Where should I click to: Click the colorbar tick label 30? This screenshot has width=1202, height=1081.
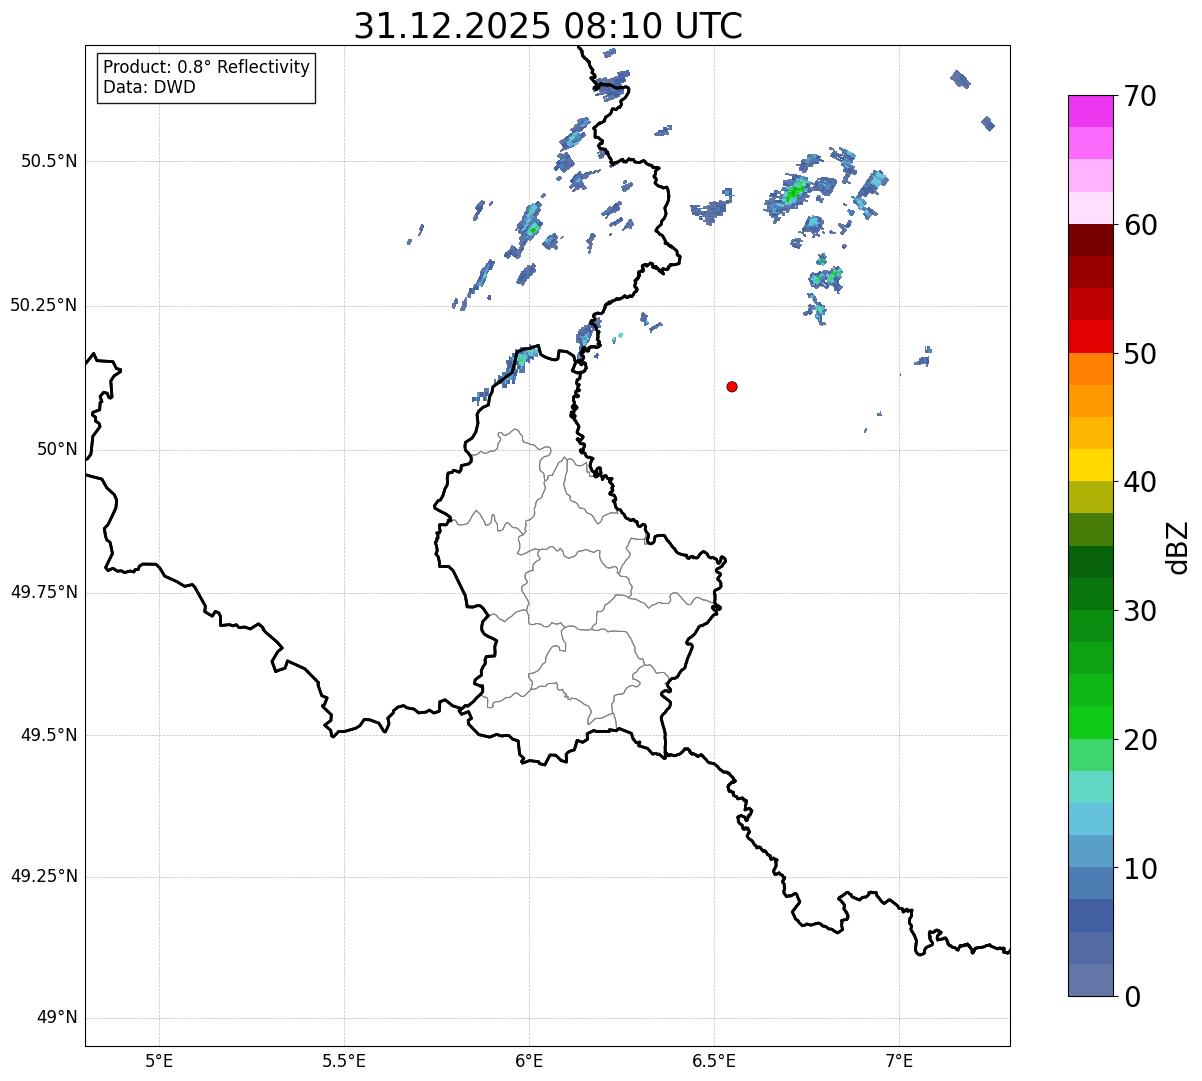(x=1139, y=611)
